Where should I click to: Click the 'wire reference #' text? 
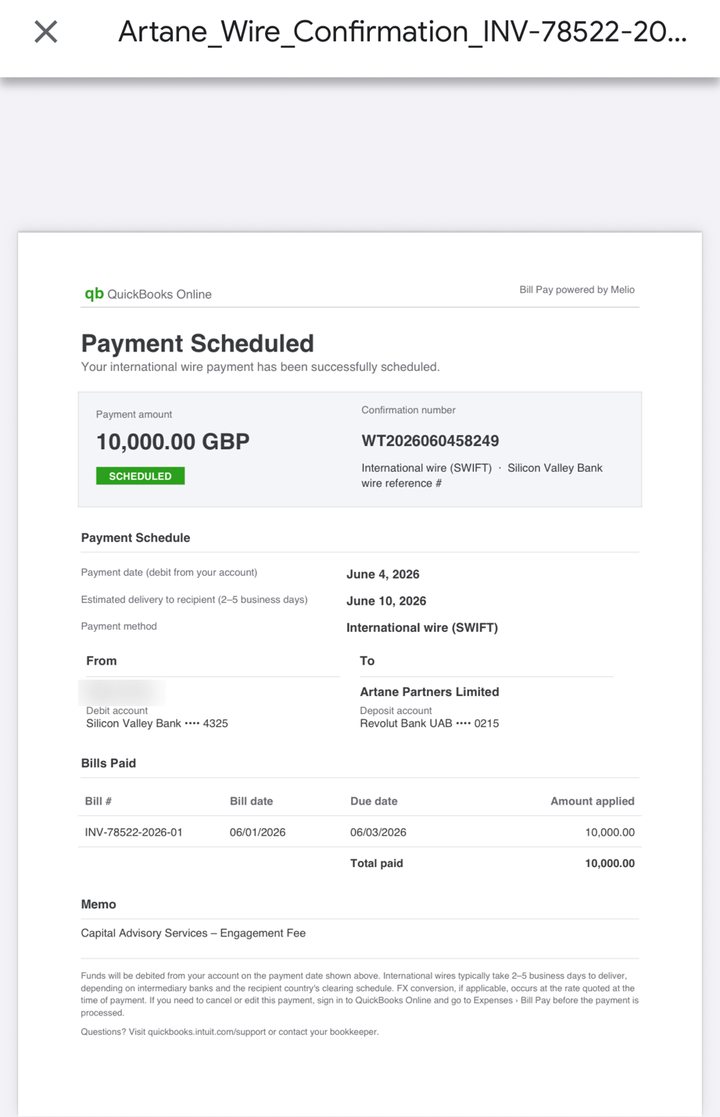[x=401, y=484]
